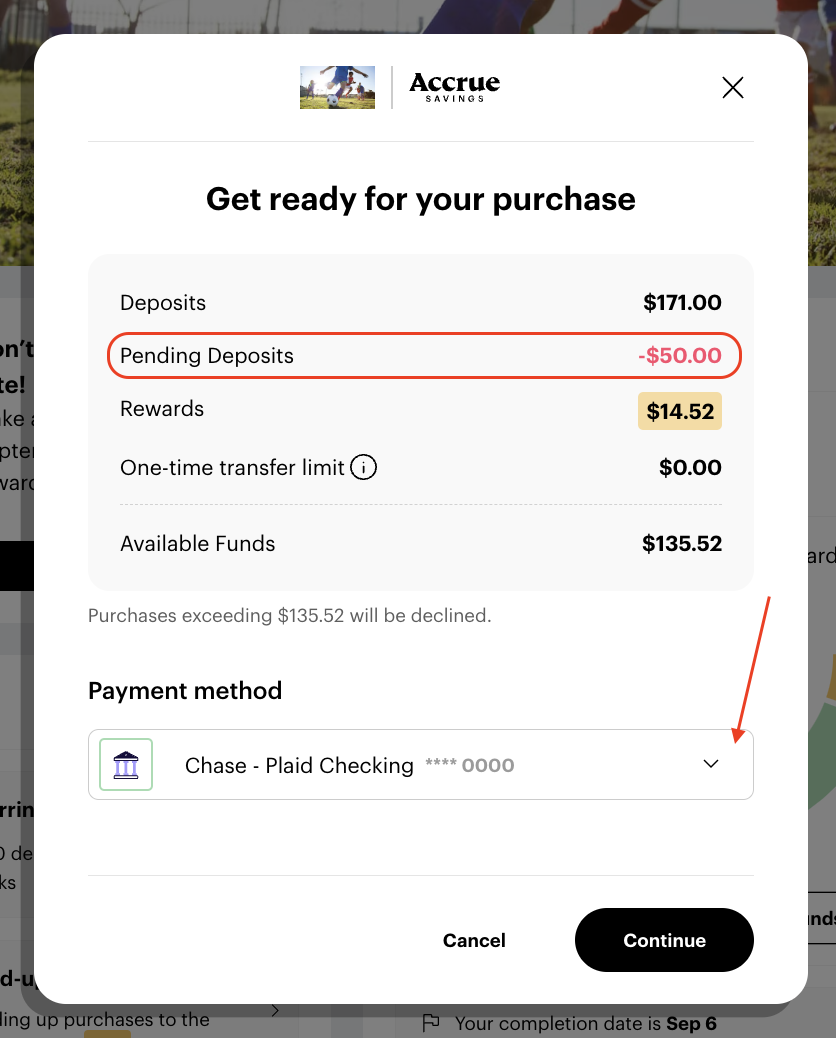Click the One-time transfer limit label
The height and width of the screenshot is (1038, 836).
(x=232, y=467)
